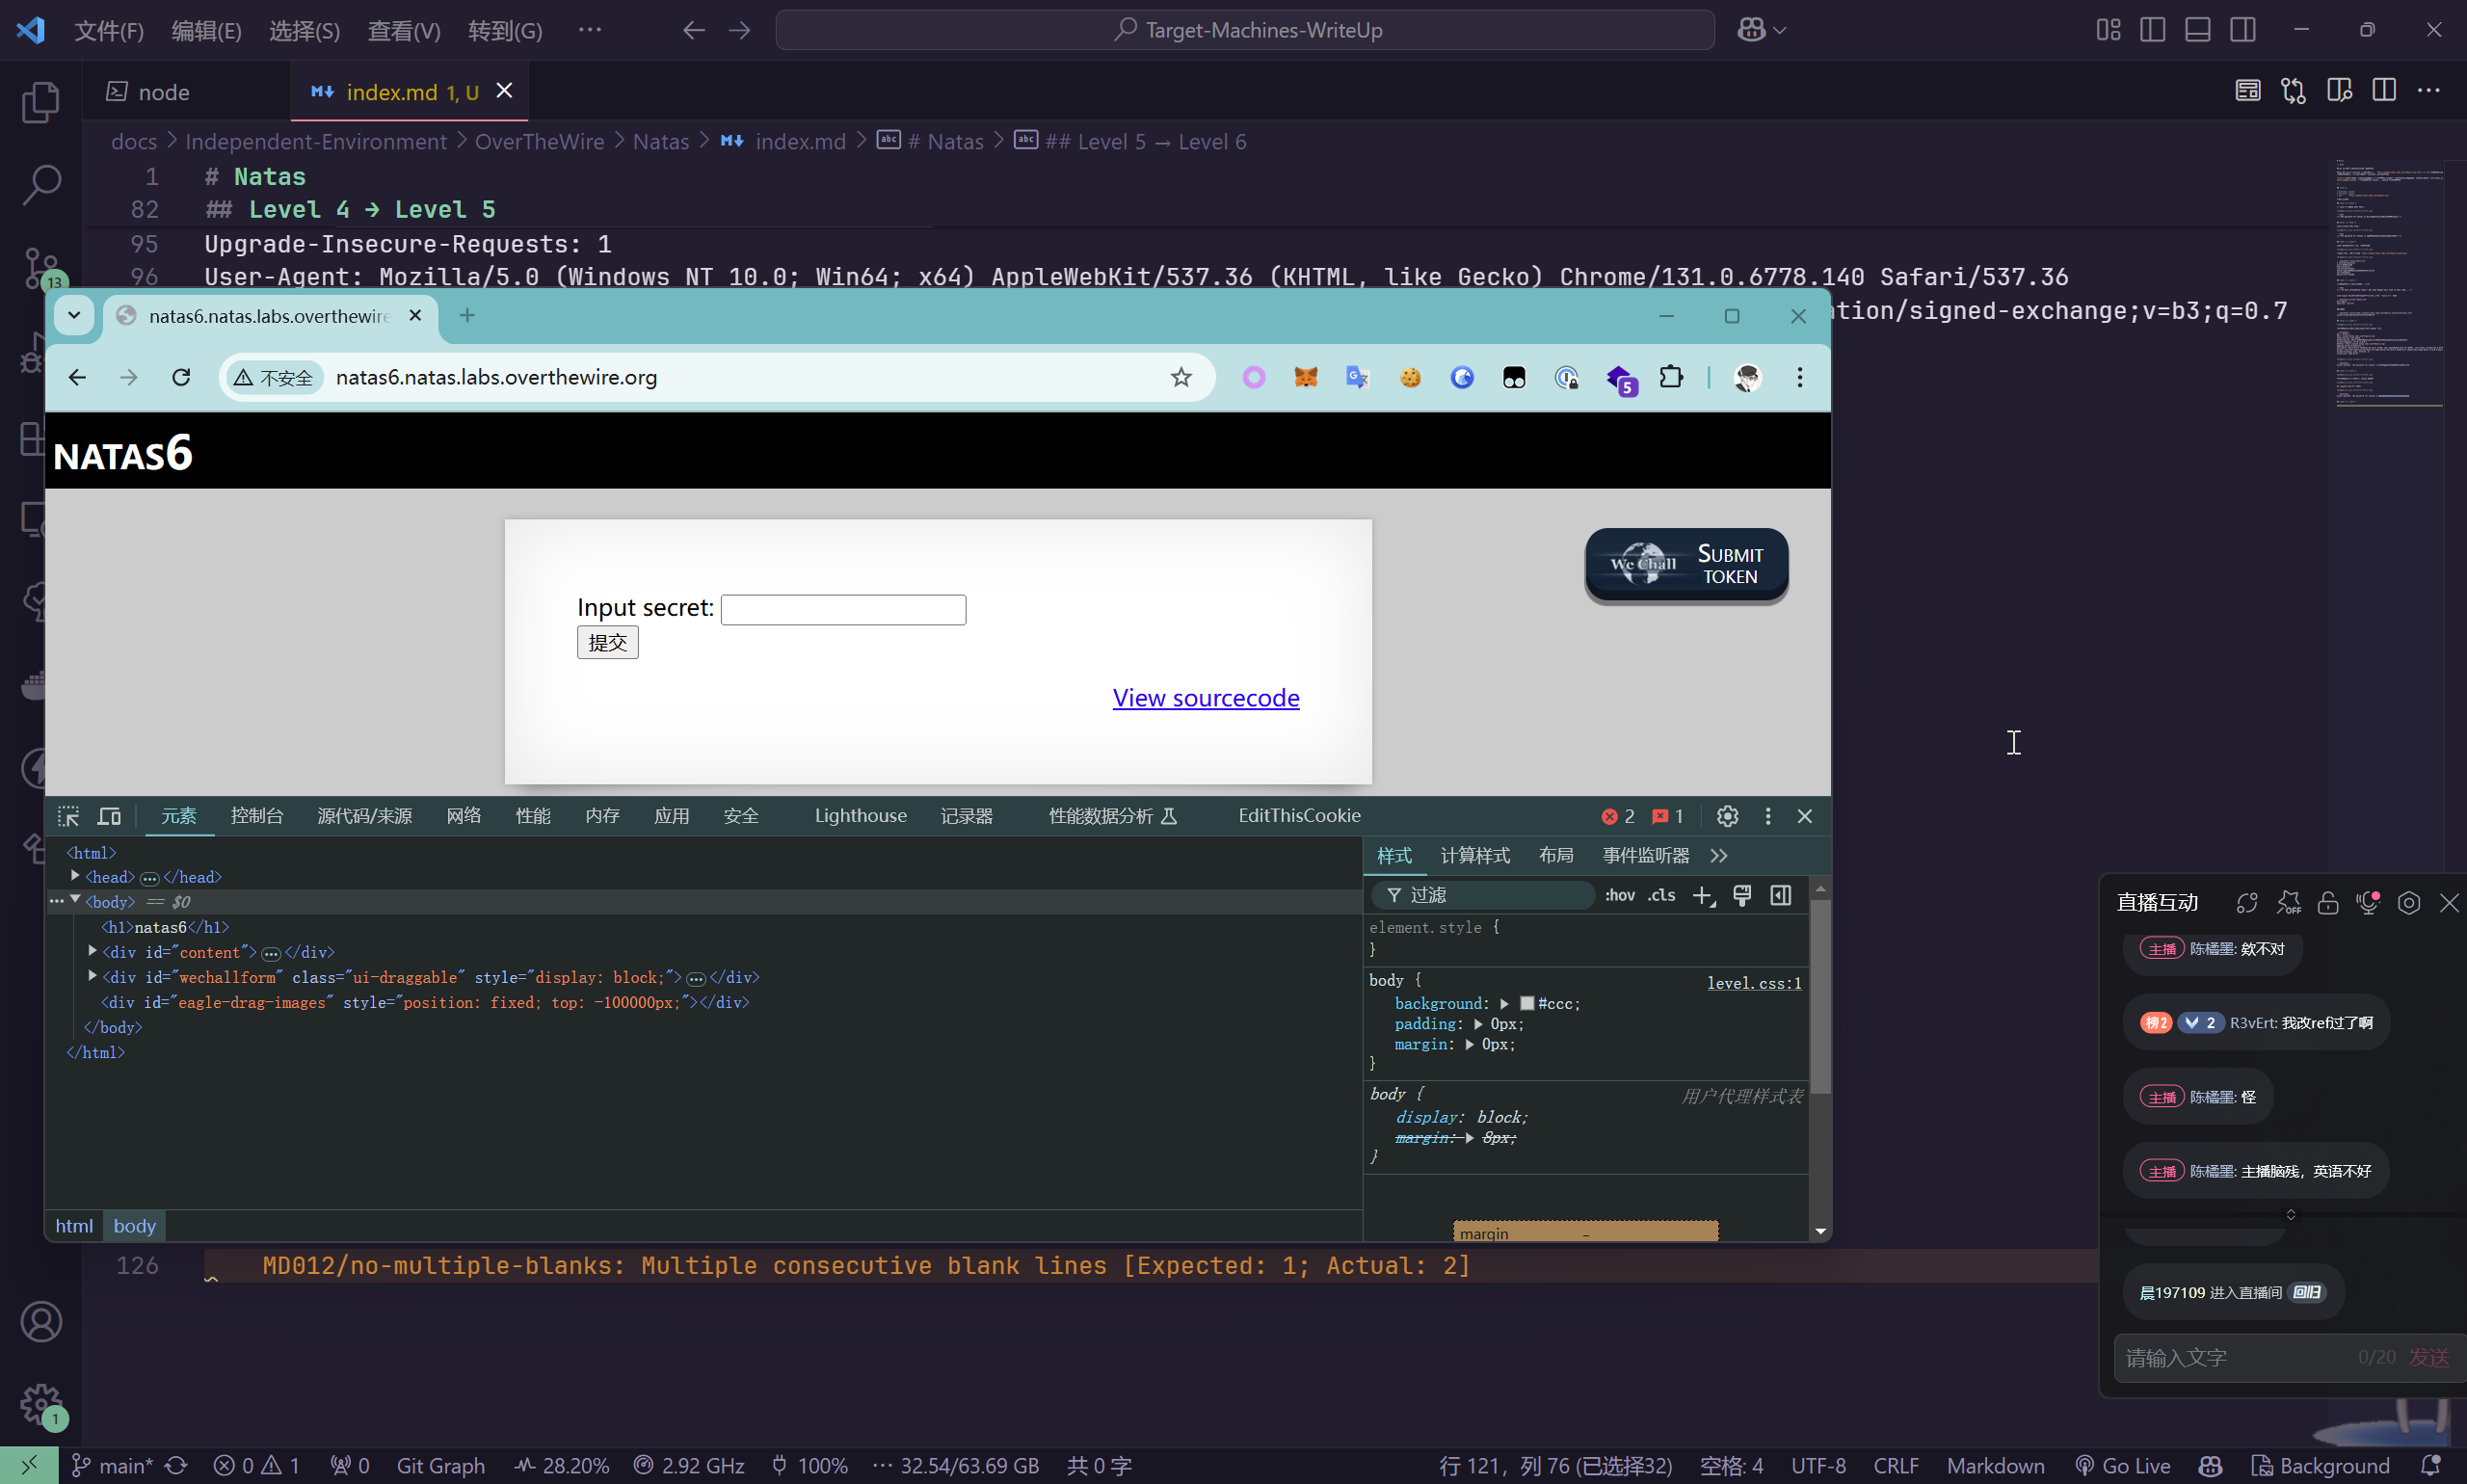Open Chrome three-dot menu
Viewport: 2467px width, 1484px height.
point(1800,377)
